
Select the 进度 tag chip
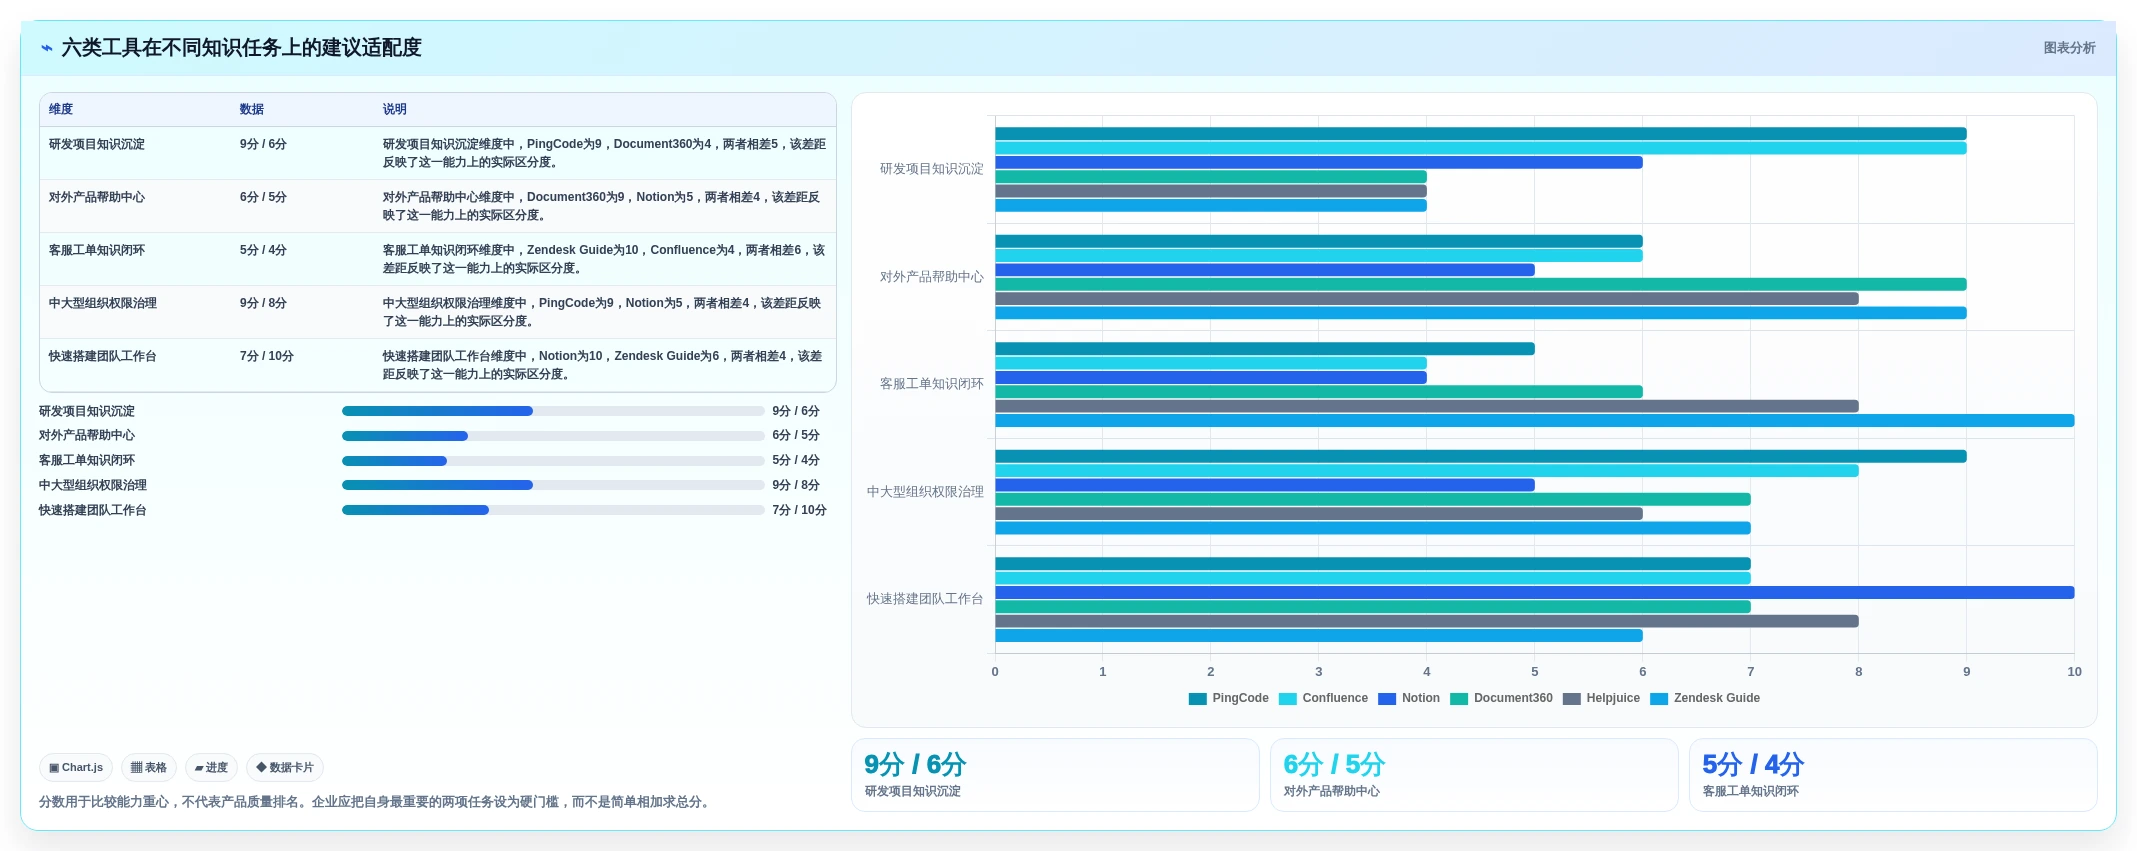click(x=211, y=768)
